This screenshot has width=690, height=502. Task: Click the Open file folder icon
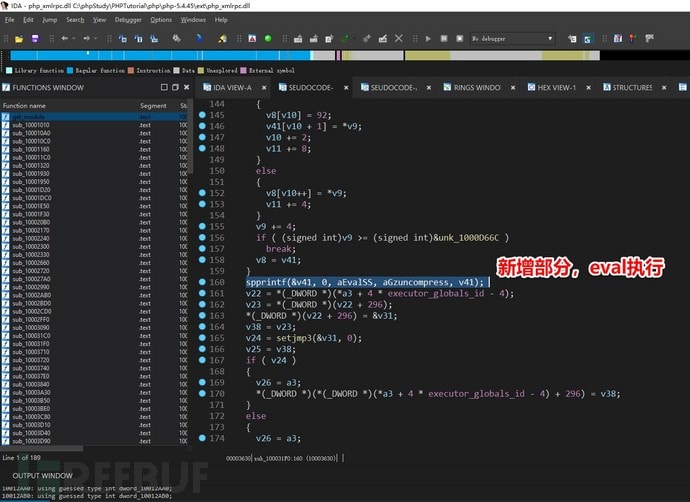tap(18, 39)
